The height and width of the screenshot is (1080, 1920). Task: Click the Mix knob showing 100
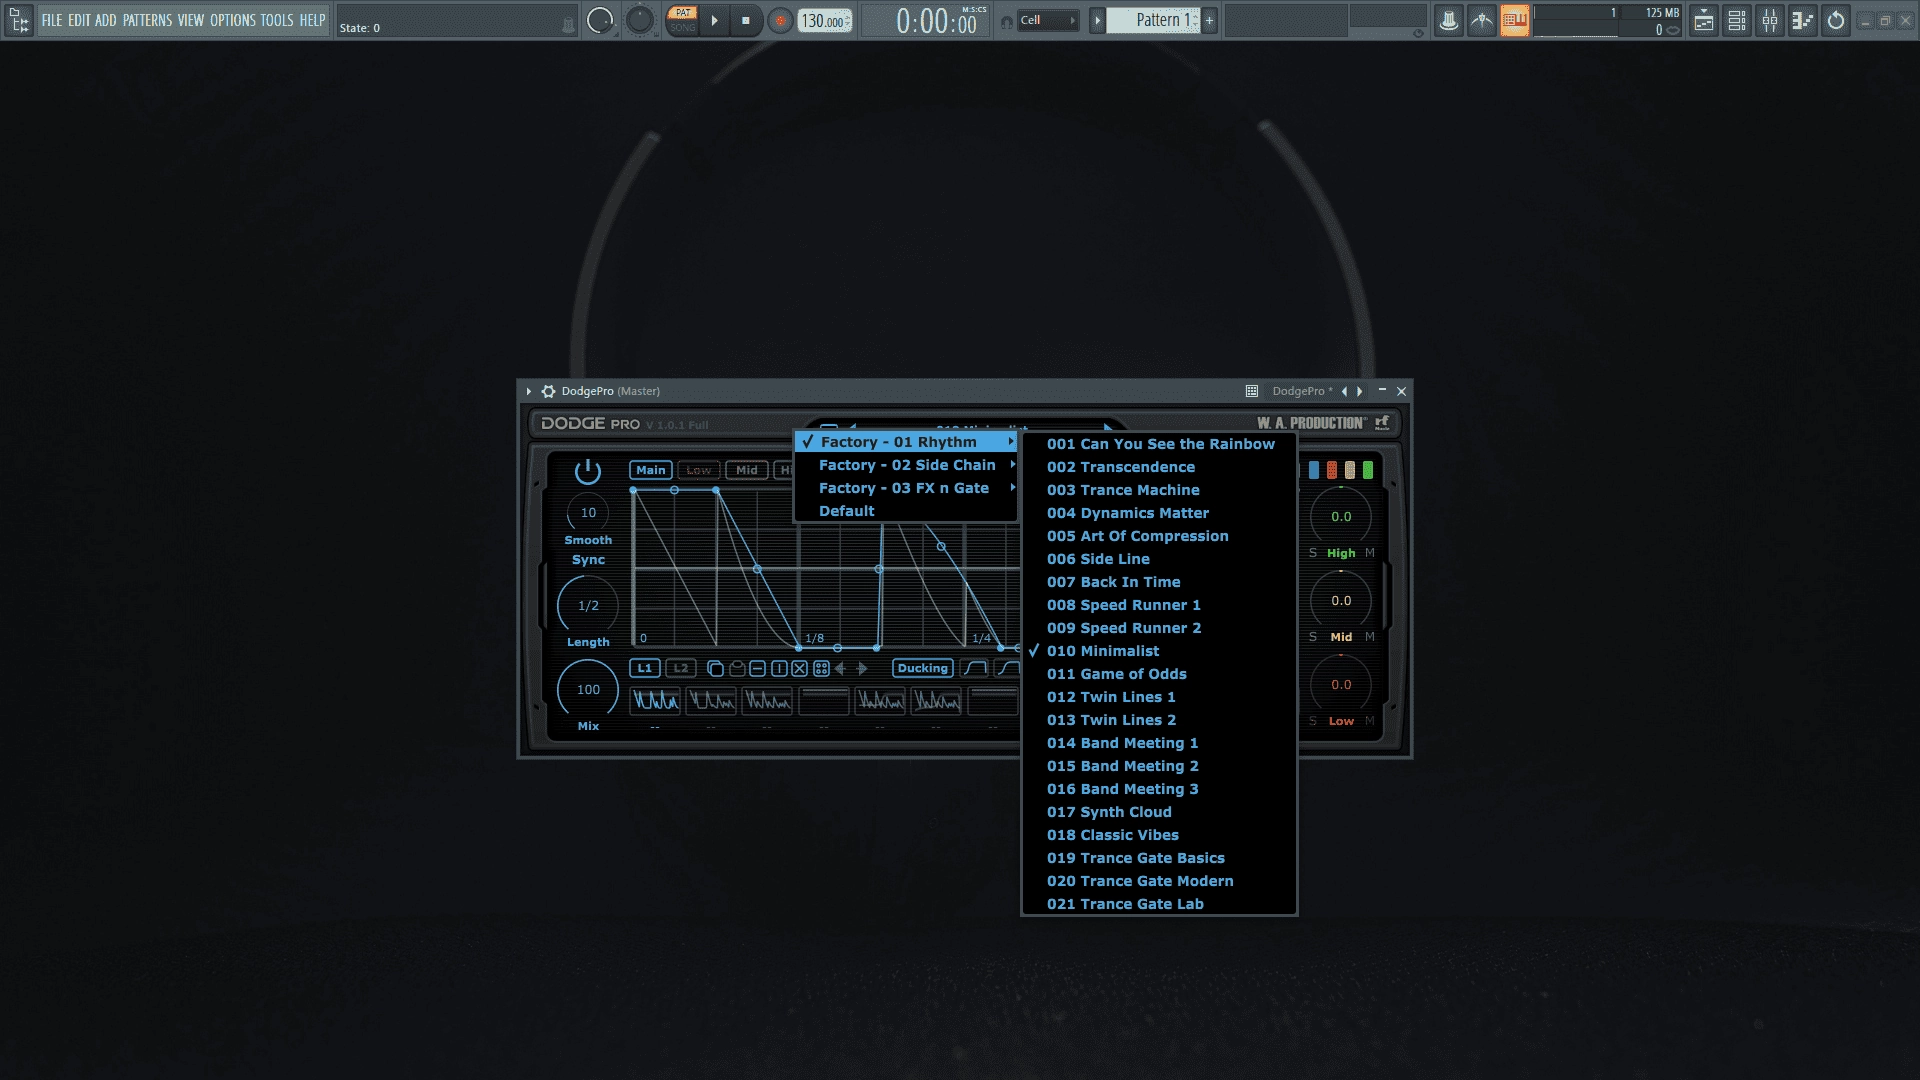pyautogui.click(x=588, y=690)
